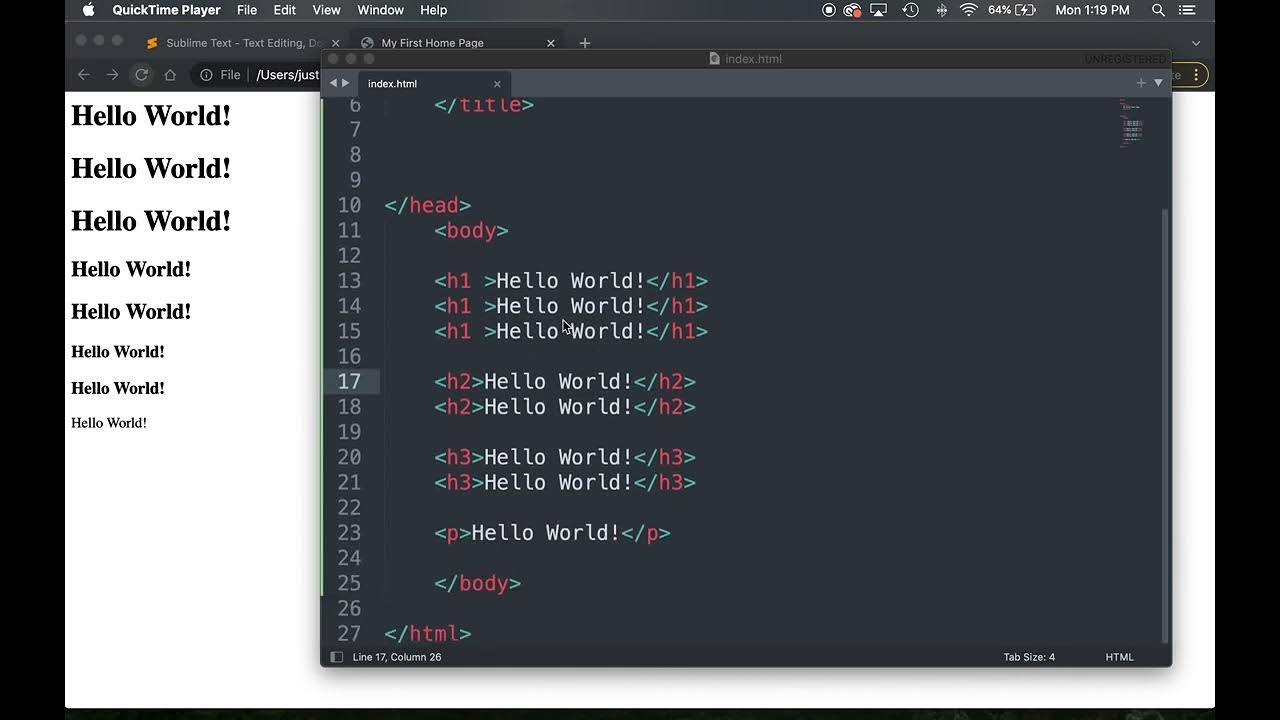Go forward in the browser
The height and width of the screenshot is (720, 1280).
tap(113, 75)
